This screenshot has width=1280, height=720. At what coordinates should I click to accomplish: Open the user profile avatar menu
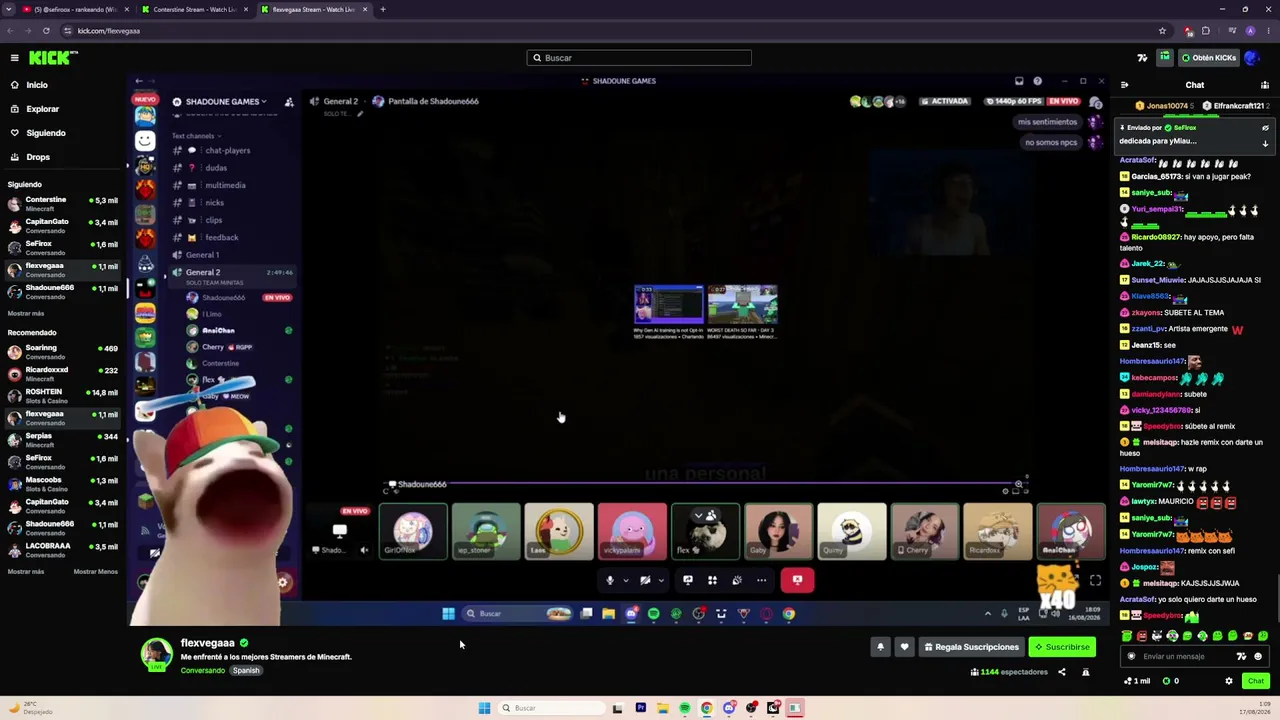pos(1251,58)
